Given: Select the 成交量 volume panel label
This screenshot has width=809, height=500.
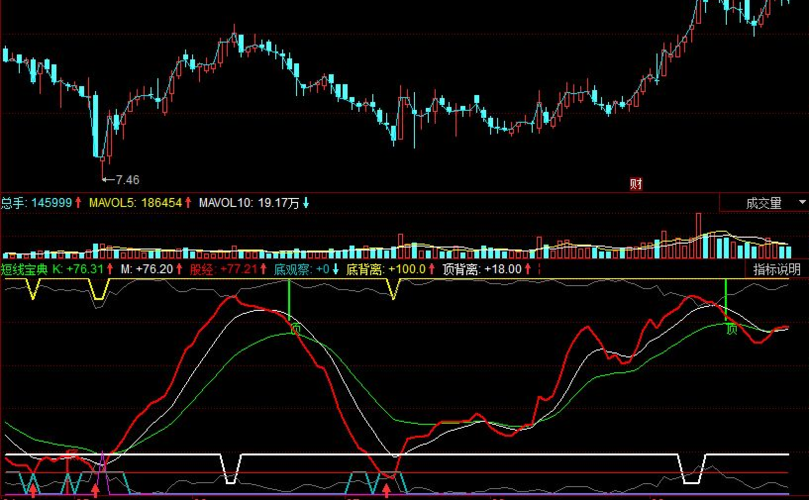Looking at the screenshot, I should [x=764, y=203].
